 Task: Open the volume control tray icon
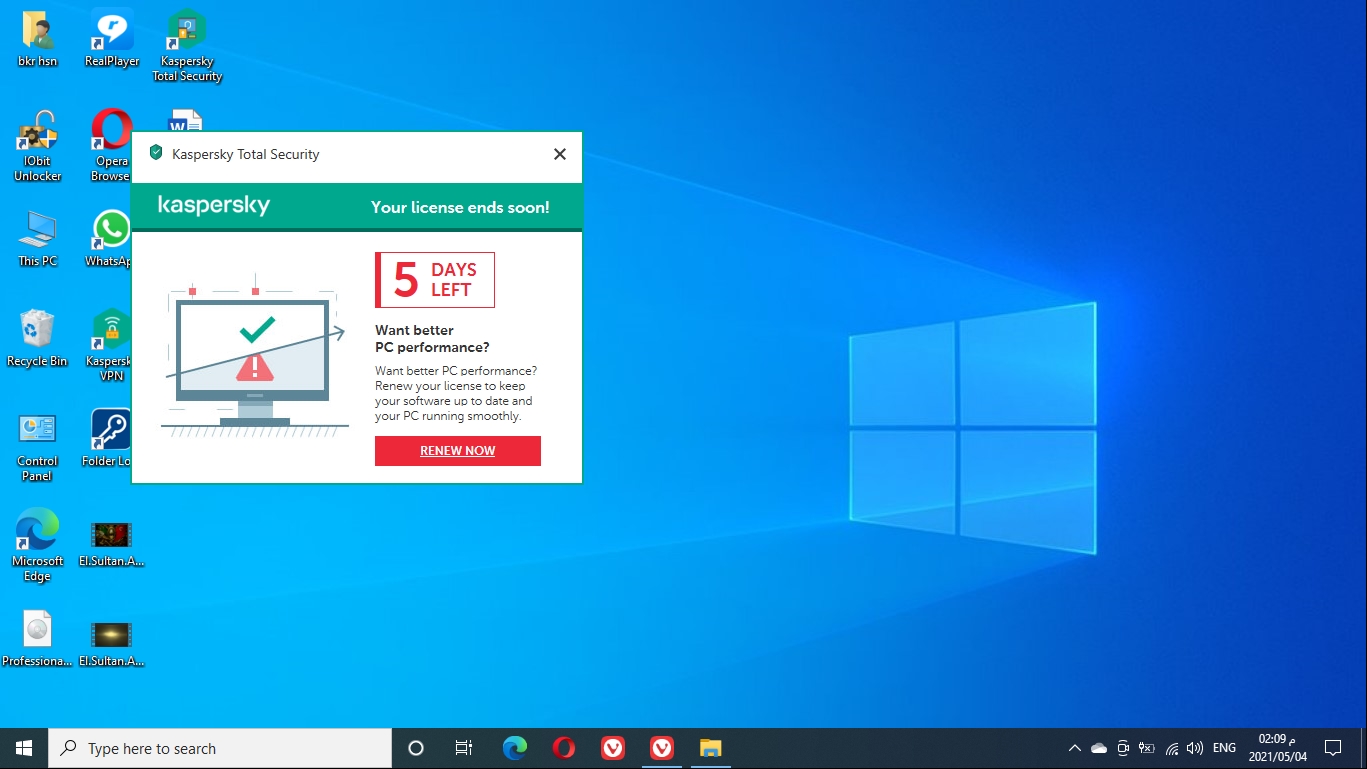tap(1194, 748)
